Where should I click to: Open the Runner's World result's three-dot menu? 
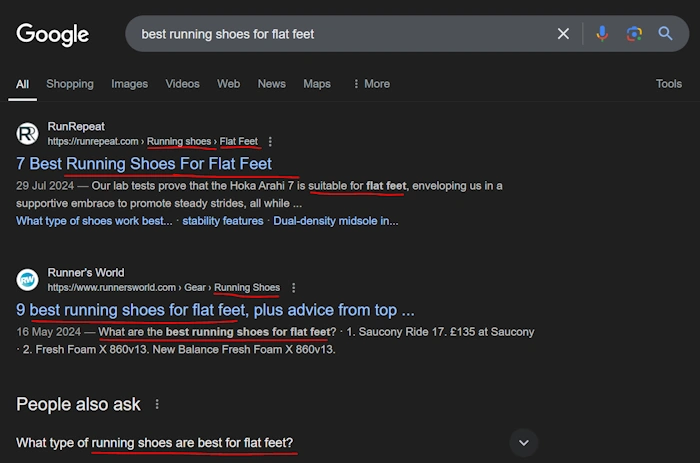[x=293, y=288]
